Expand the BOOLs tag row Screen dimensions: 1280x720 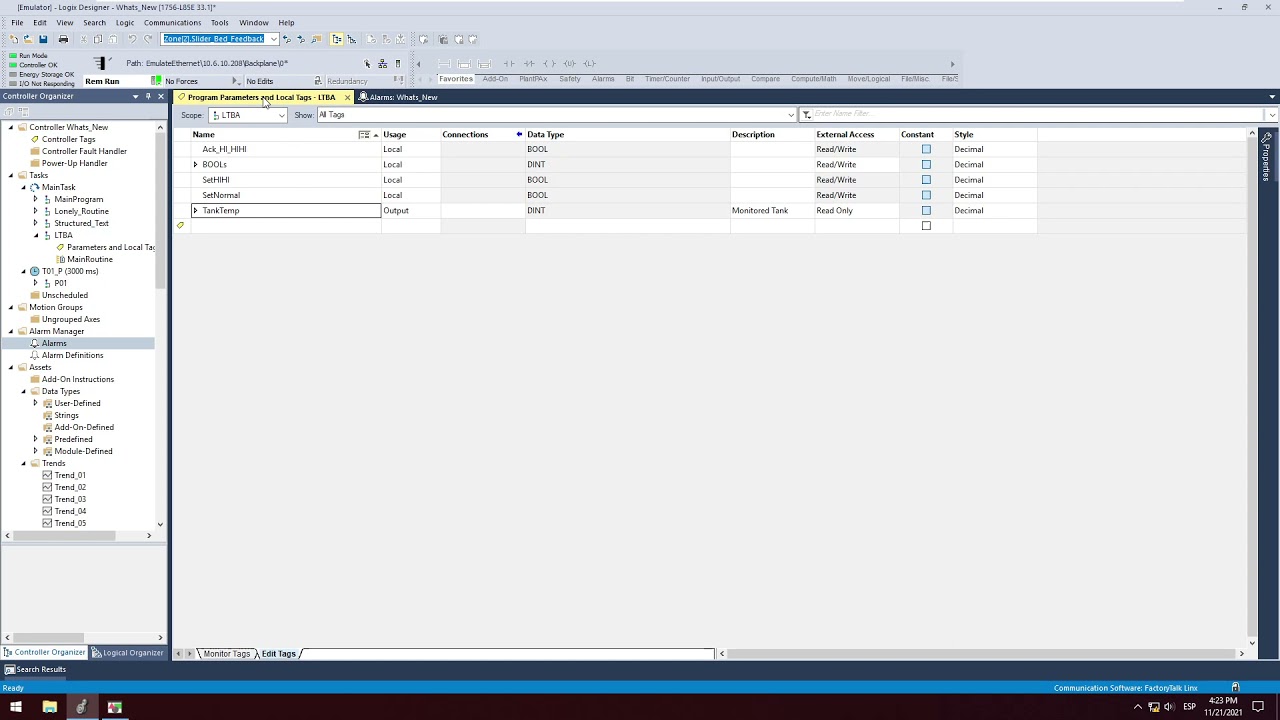[x=195, y=164]
